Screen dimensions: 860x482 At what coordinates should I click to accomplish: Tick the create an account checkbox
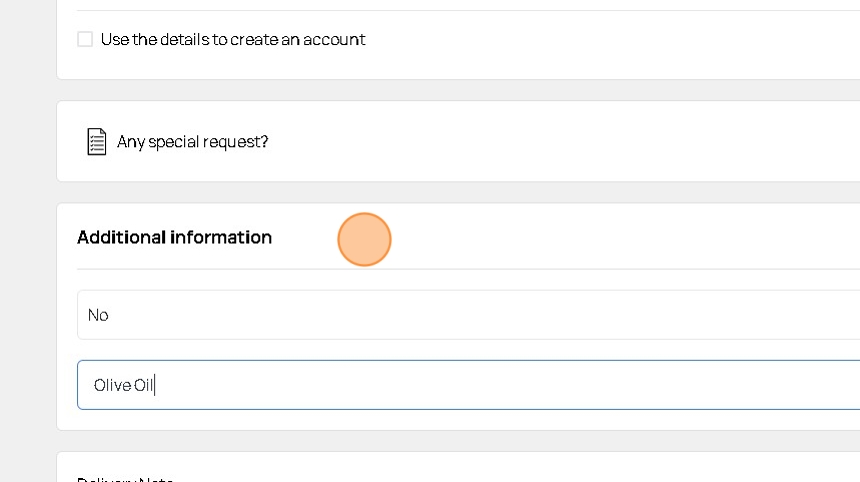tap(85, 39)
